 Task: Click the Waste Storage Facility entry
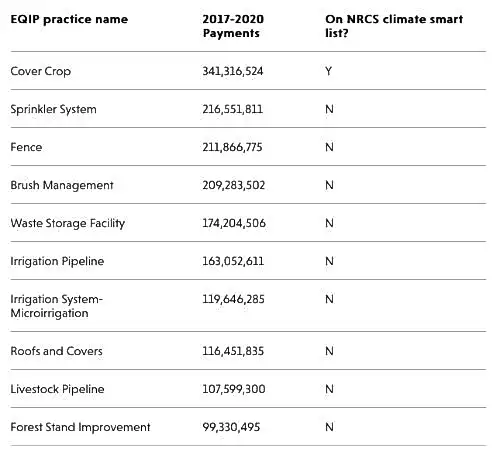68,223
